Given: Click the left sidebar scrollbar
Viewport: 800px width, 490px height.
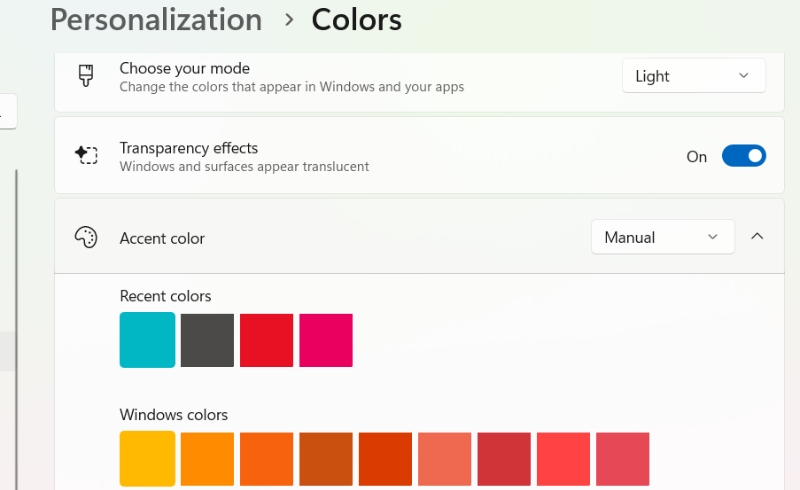Looking at the screenshot, I should pos(16,329).
